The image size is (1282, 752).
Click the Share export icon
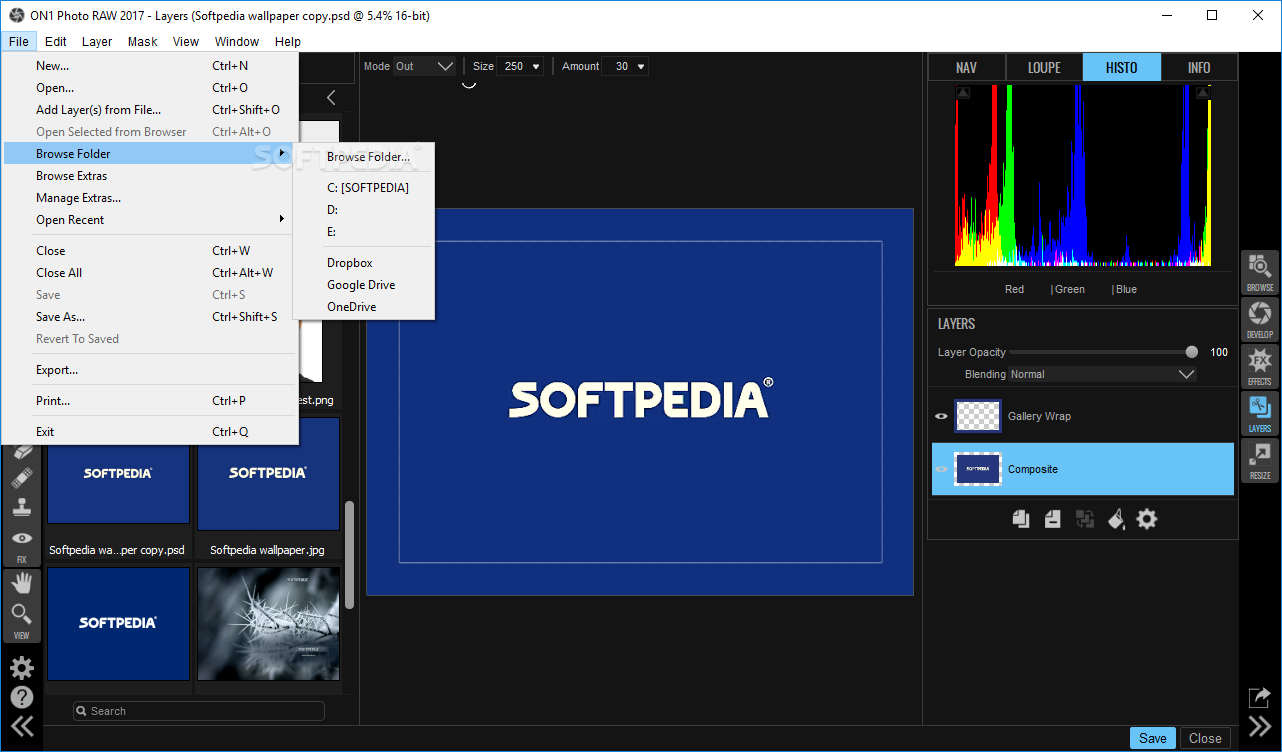(1260, 697)
